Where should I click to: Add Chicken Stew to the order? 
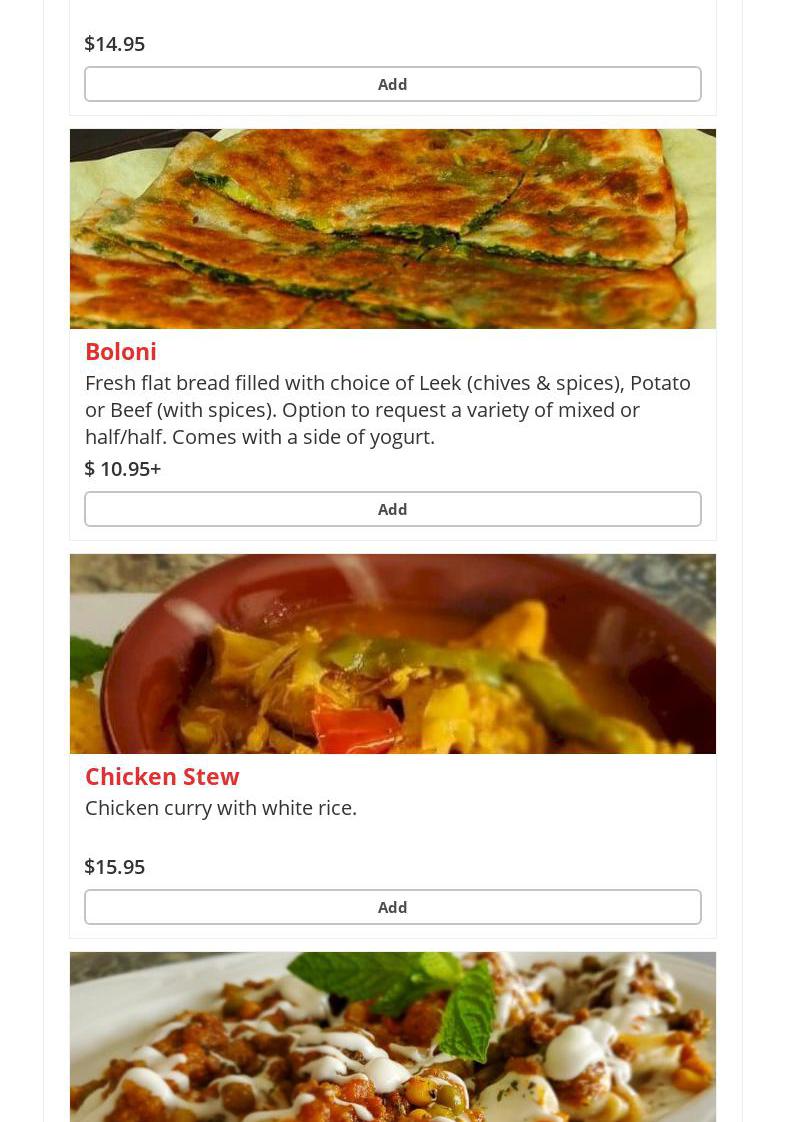392,907
